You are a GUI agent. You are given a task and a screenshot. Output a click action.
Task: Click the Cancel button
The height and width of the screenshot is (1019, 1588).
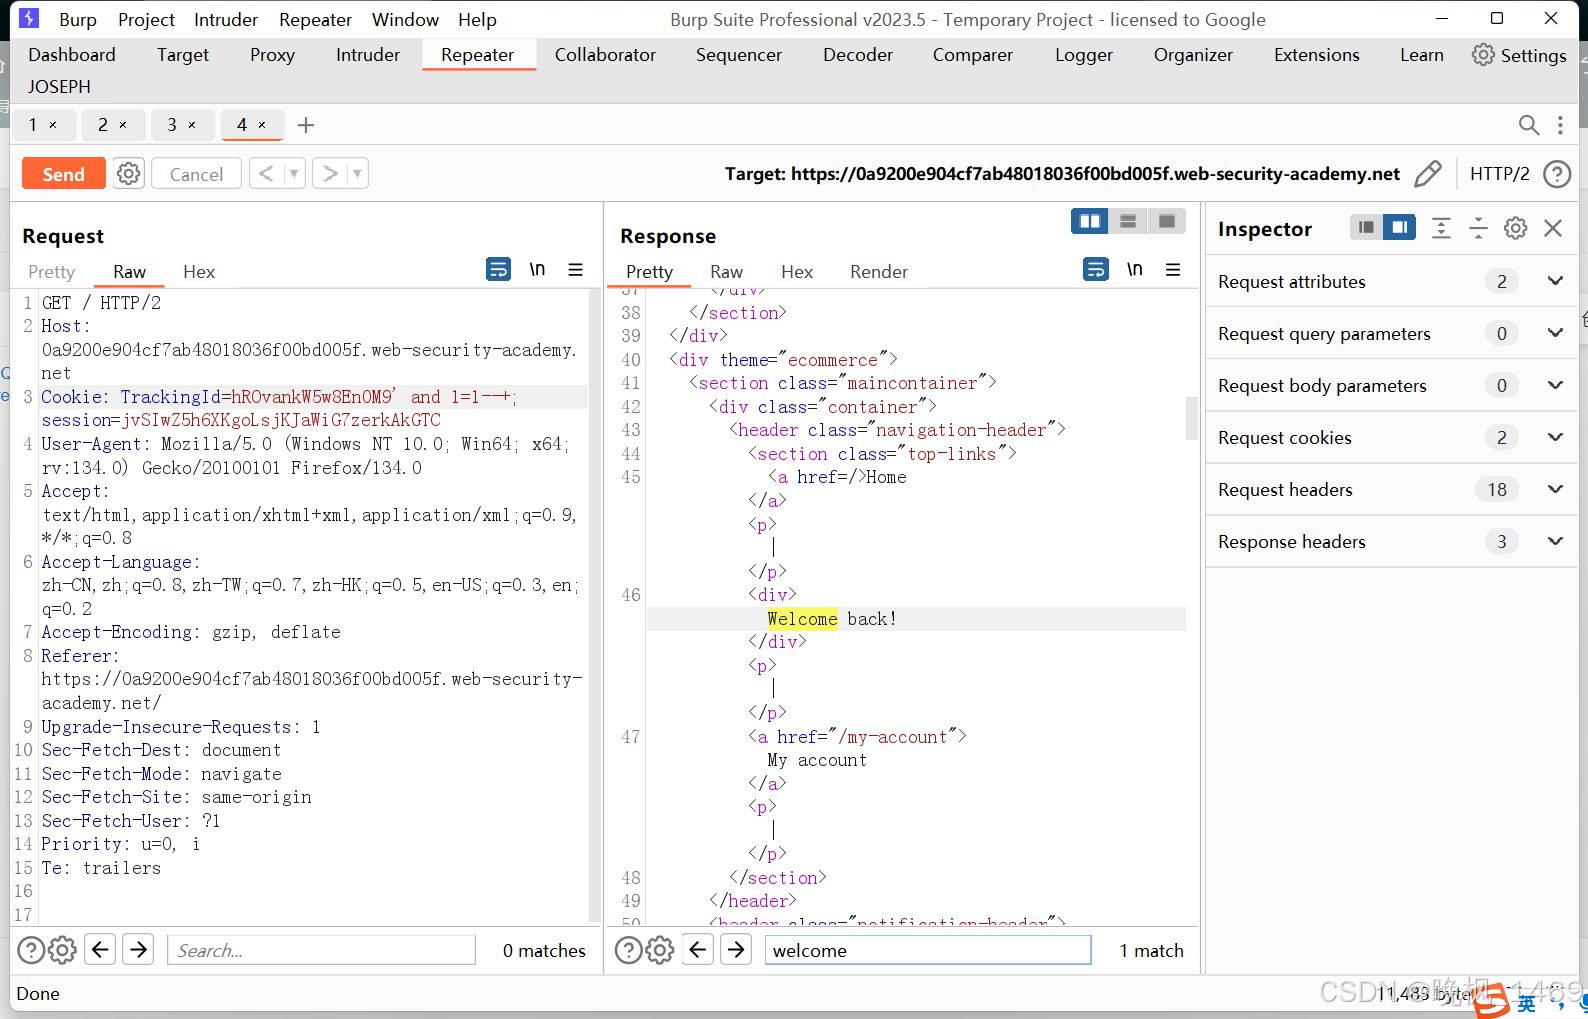click(x=196, y=174)
